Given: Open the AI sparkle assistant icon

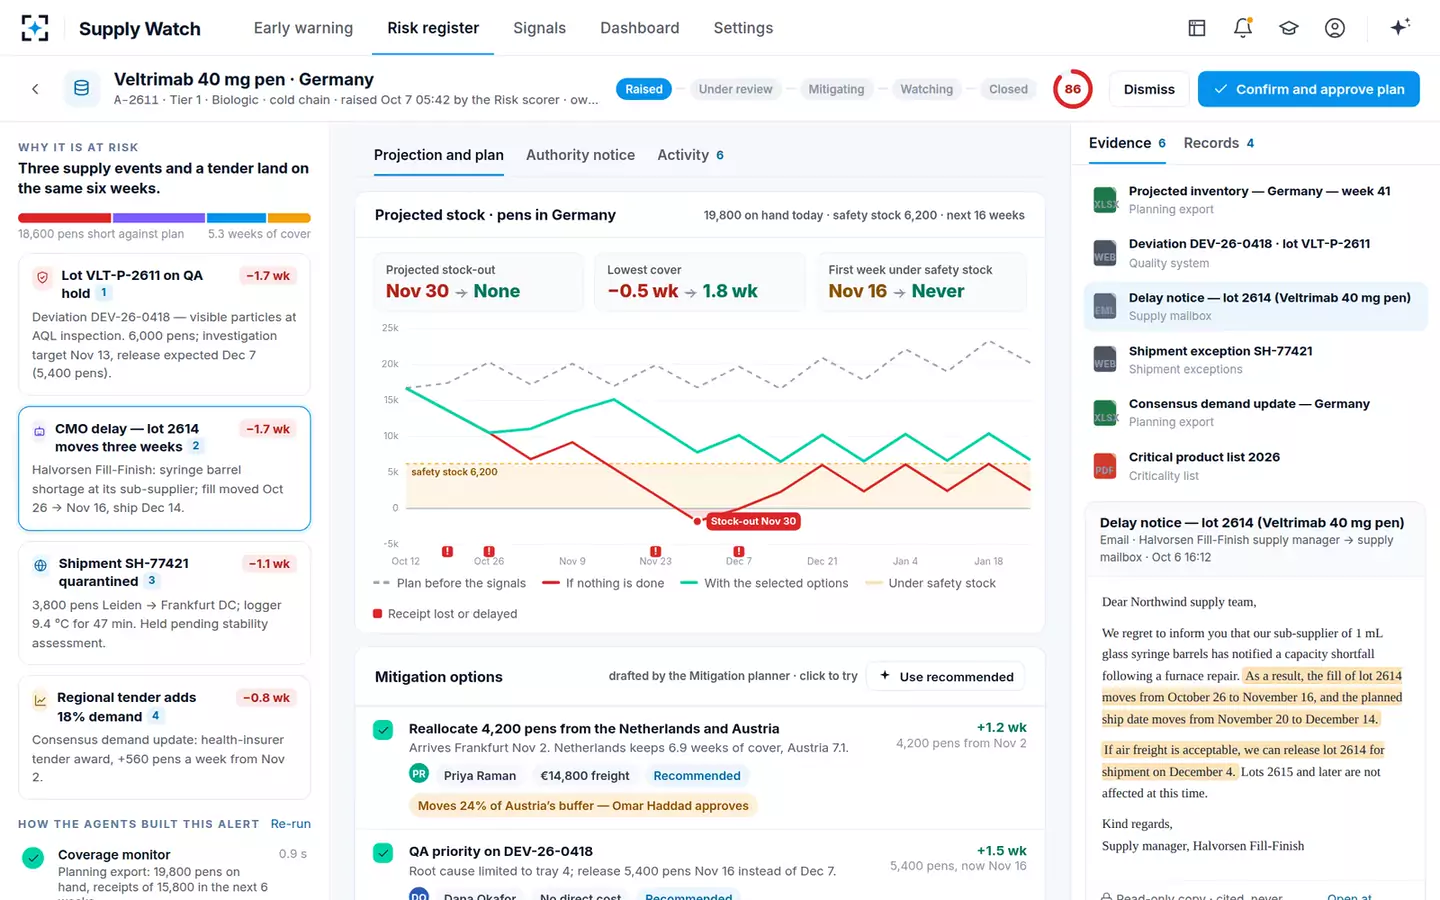Looking at the screenshot, I should [x=1400, y=27].
